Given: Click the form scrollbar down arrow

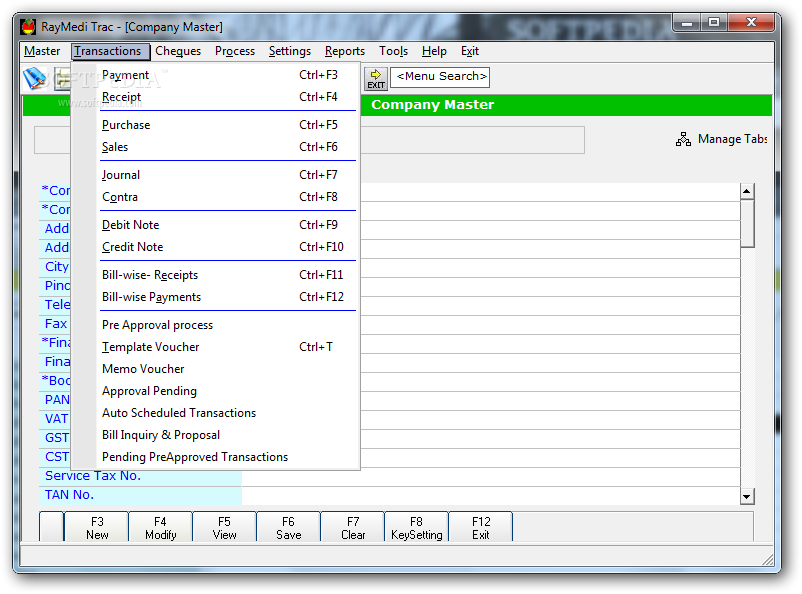Looking at the screenshot, I should pyautogui.click(x=747, y=496).
